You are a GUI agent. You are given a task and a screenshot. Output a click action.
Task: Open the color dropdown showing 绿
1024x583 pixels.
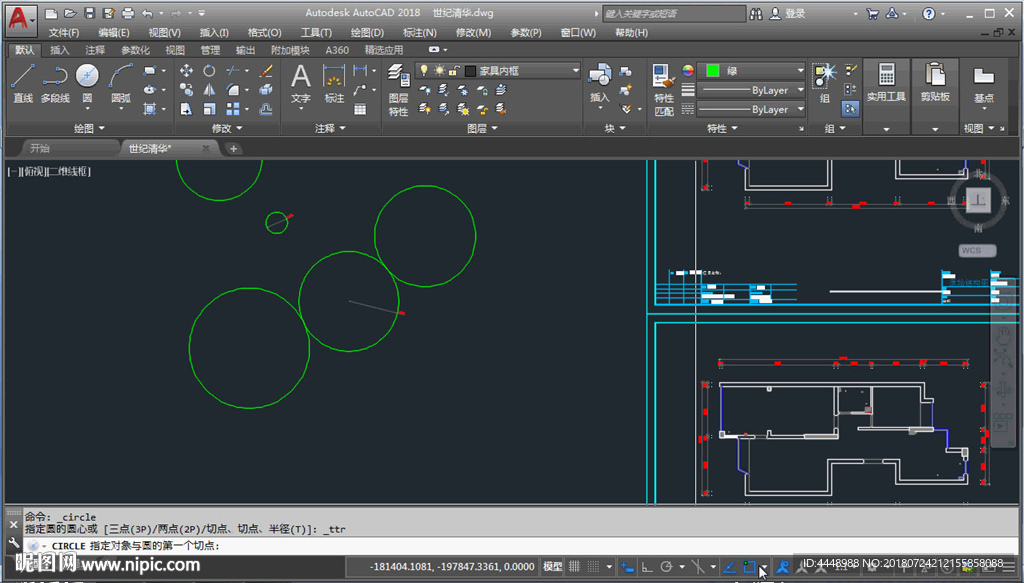coord(751,71)
